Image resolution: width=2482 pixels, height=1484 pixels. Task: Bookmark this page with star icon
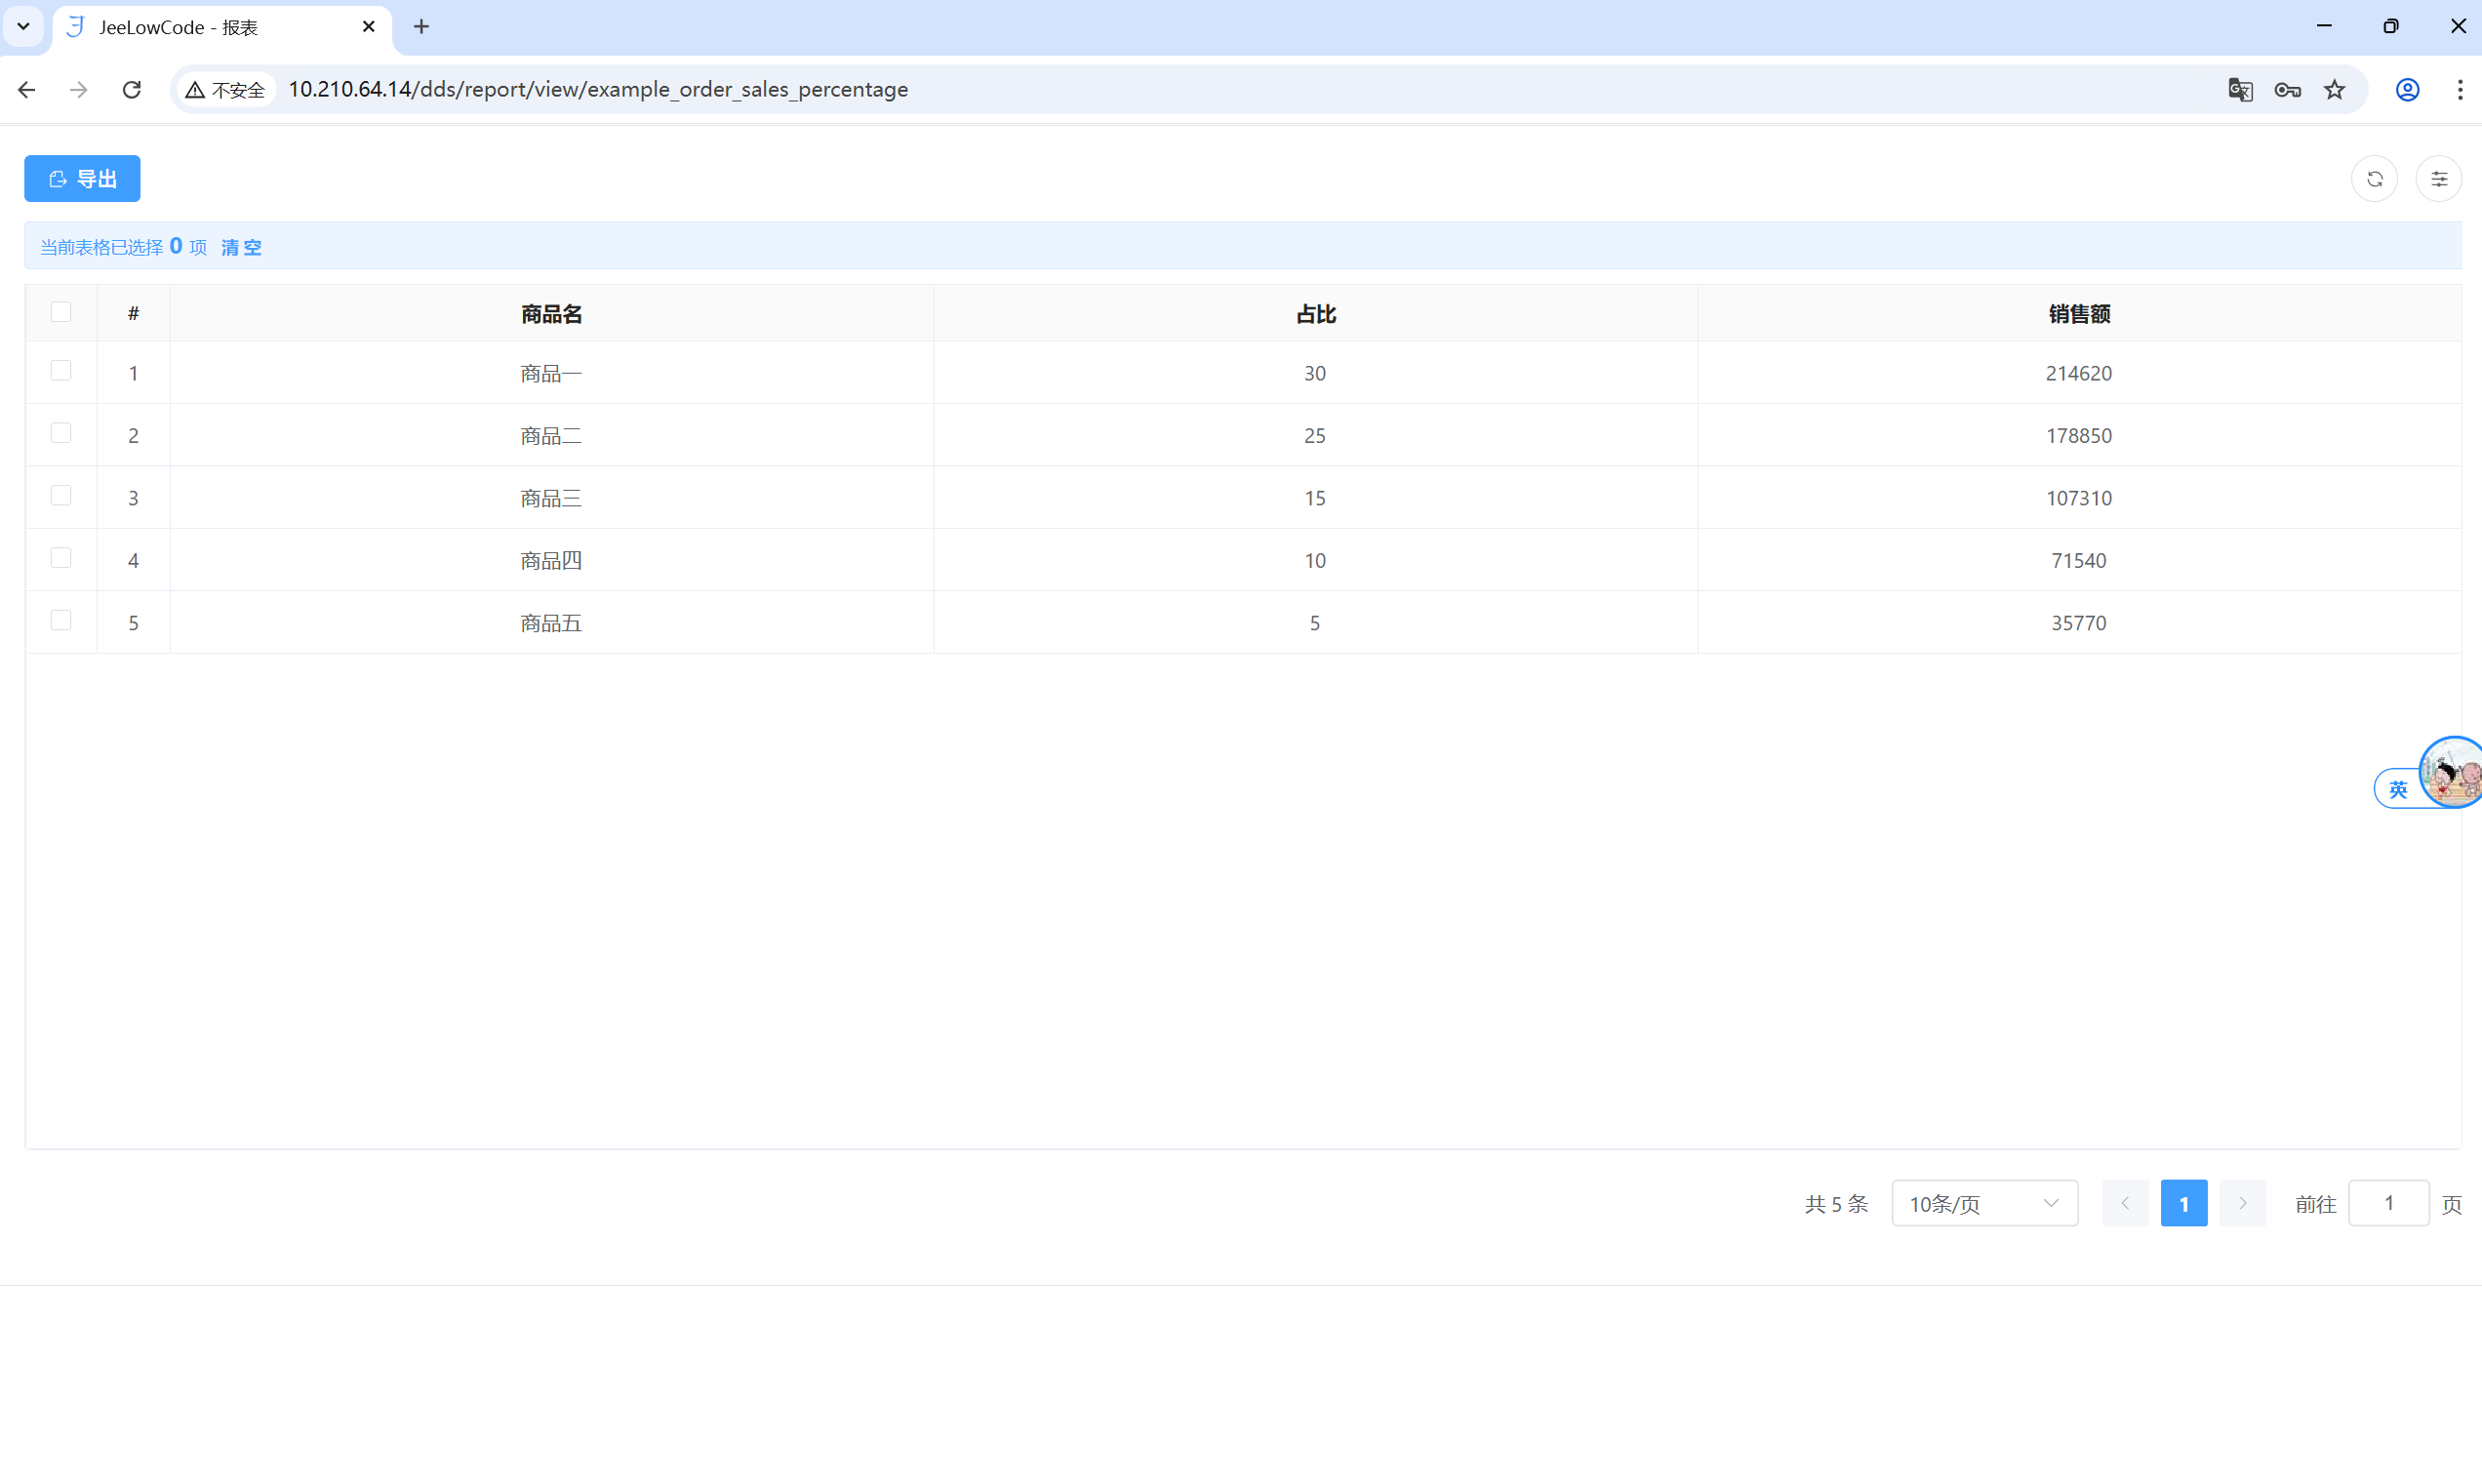tap(2334, 90)
